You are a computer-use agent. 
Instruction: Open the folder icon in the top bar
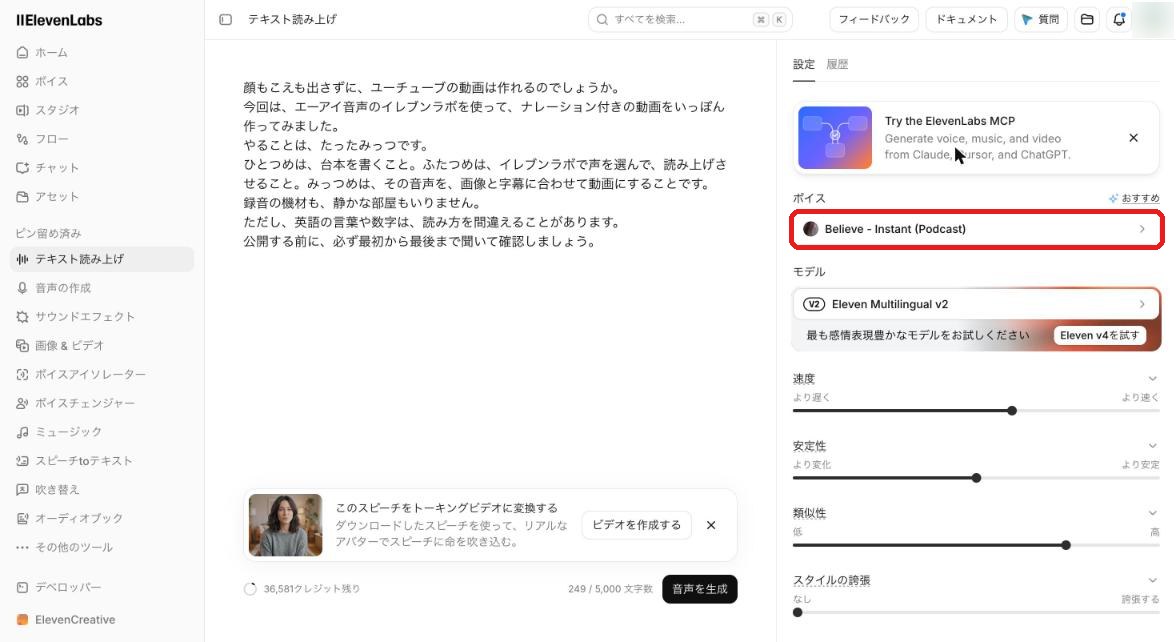pyautogui.click(x=1087, y=20)
